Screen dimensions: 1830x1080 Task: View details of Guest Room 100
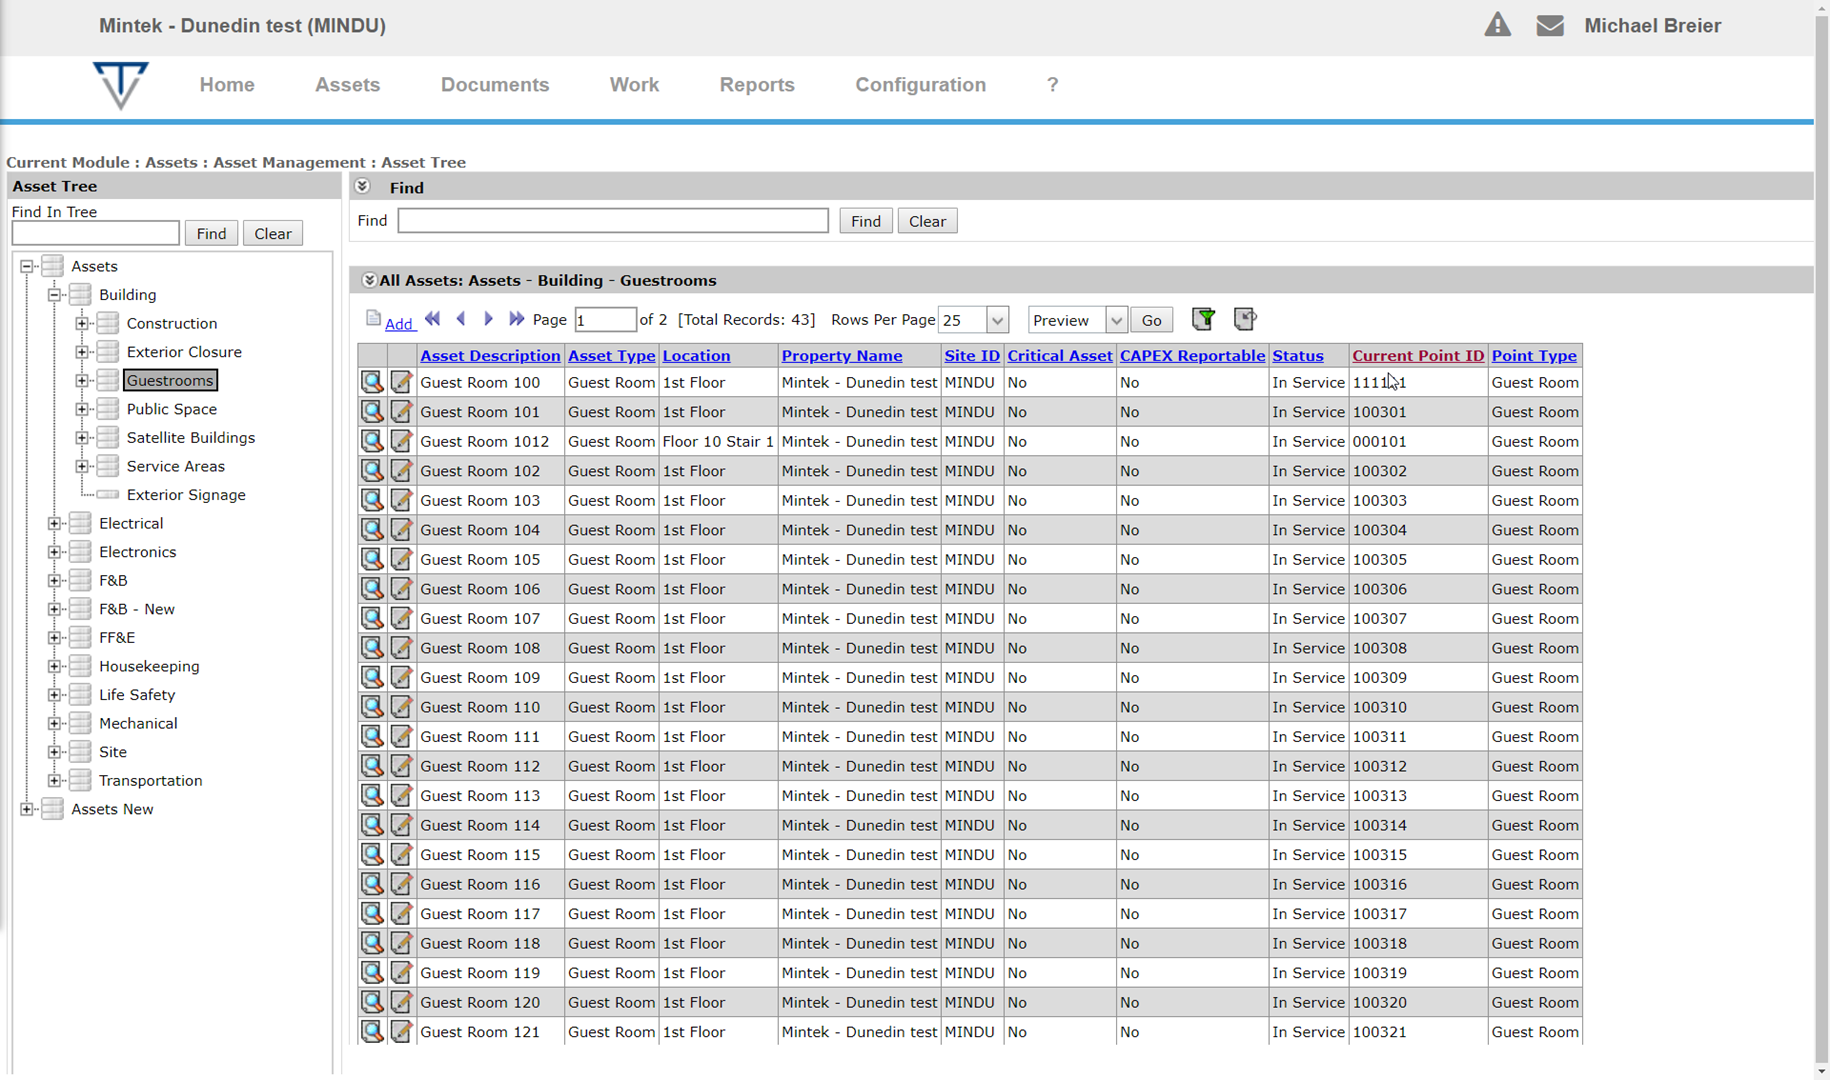coord(372,382)
